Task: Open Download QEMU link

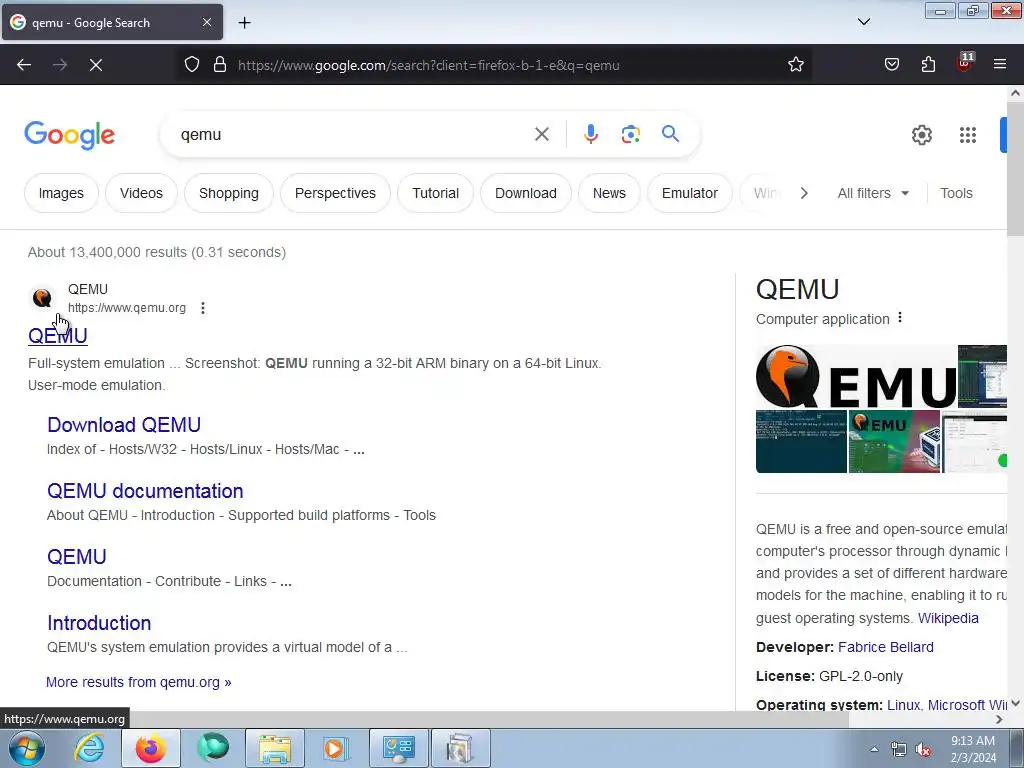Action: click(124, 425)
